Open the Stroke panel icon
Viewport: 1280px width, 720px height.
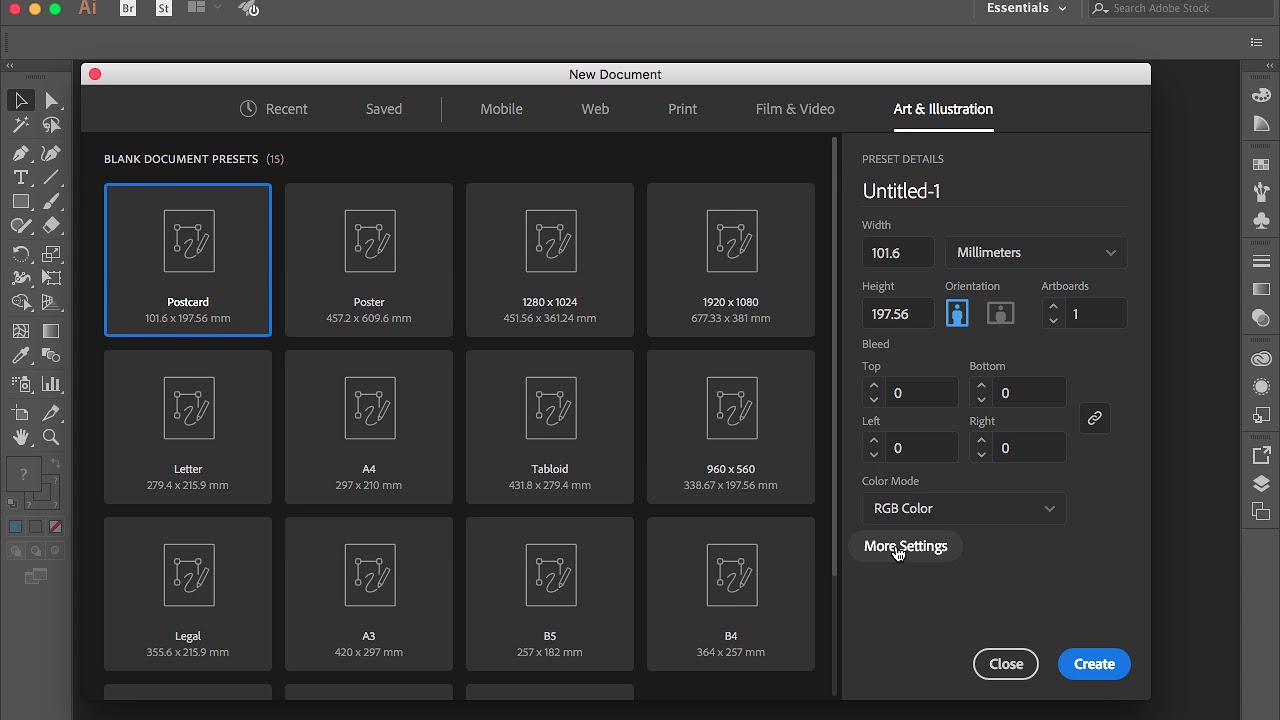coord(1261,262)
